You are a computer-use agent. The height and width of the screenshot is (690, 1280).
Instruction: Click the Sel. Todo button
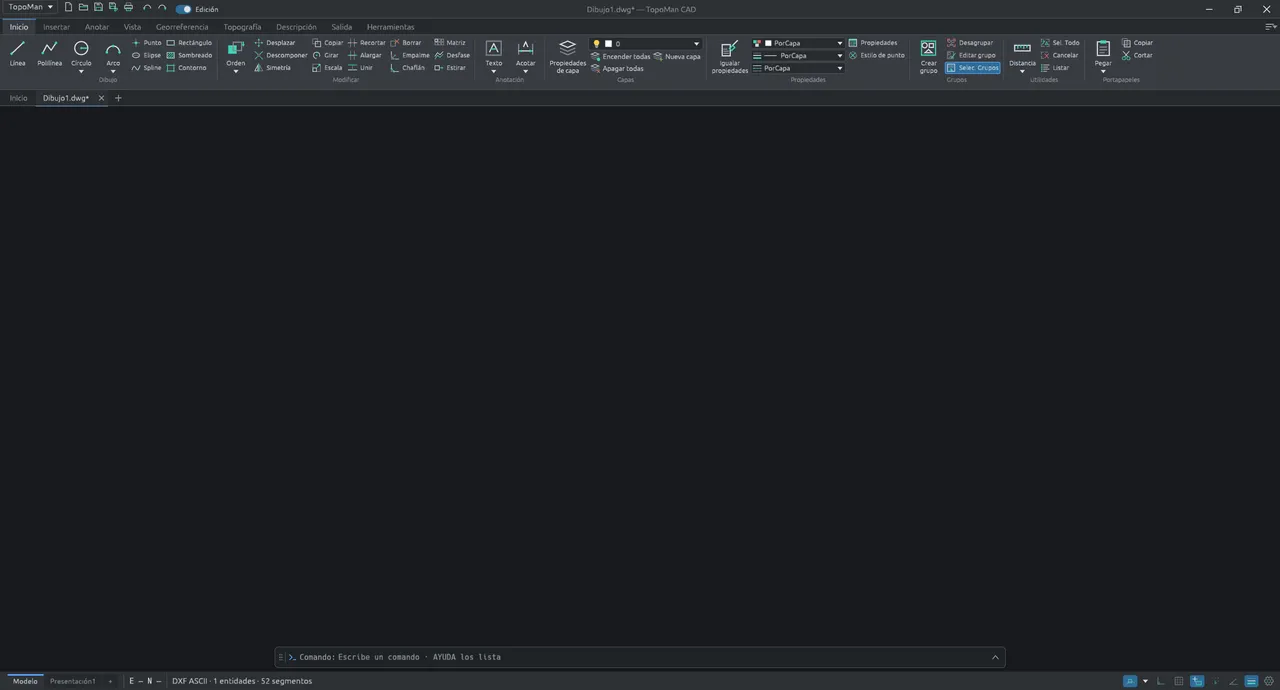tap(1060, 43)
